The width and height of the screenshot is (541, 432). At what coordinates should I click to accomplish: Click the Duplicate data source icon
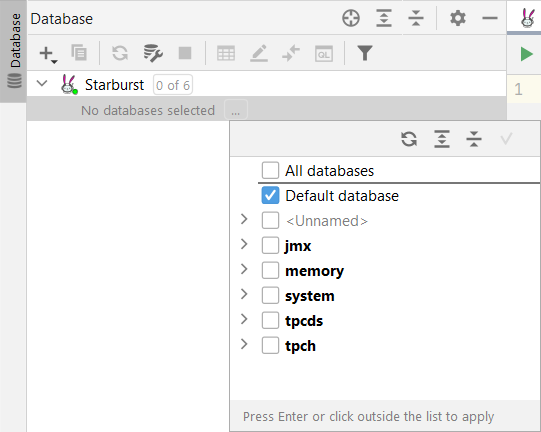click(79, 53)
